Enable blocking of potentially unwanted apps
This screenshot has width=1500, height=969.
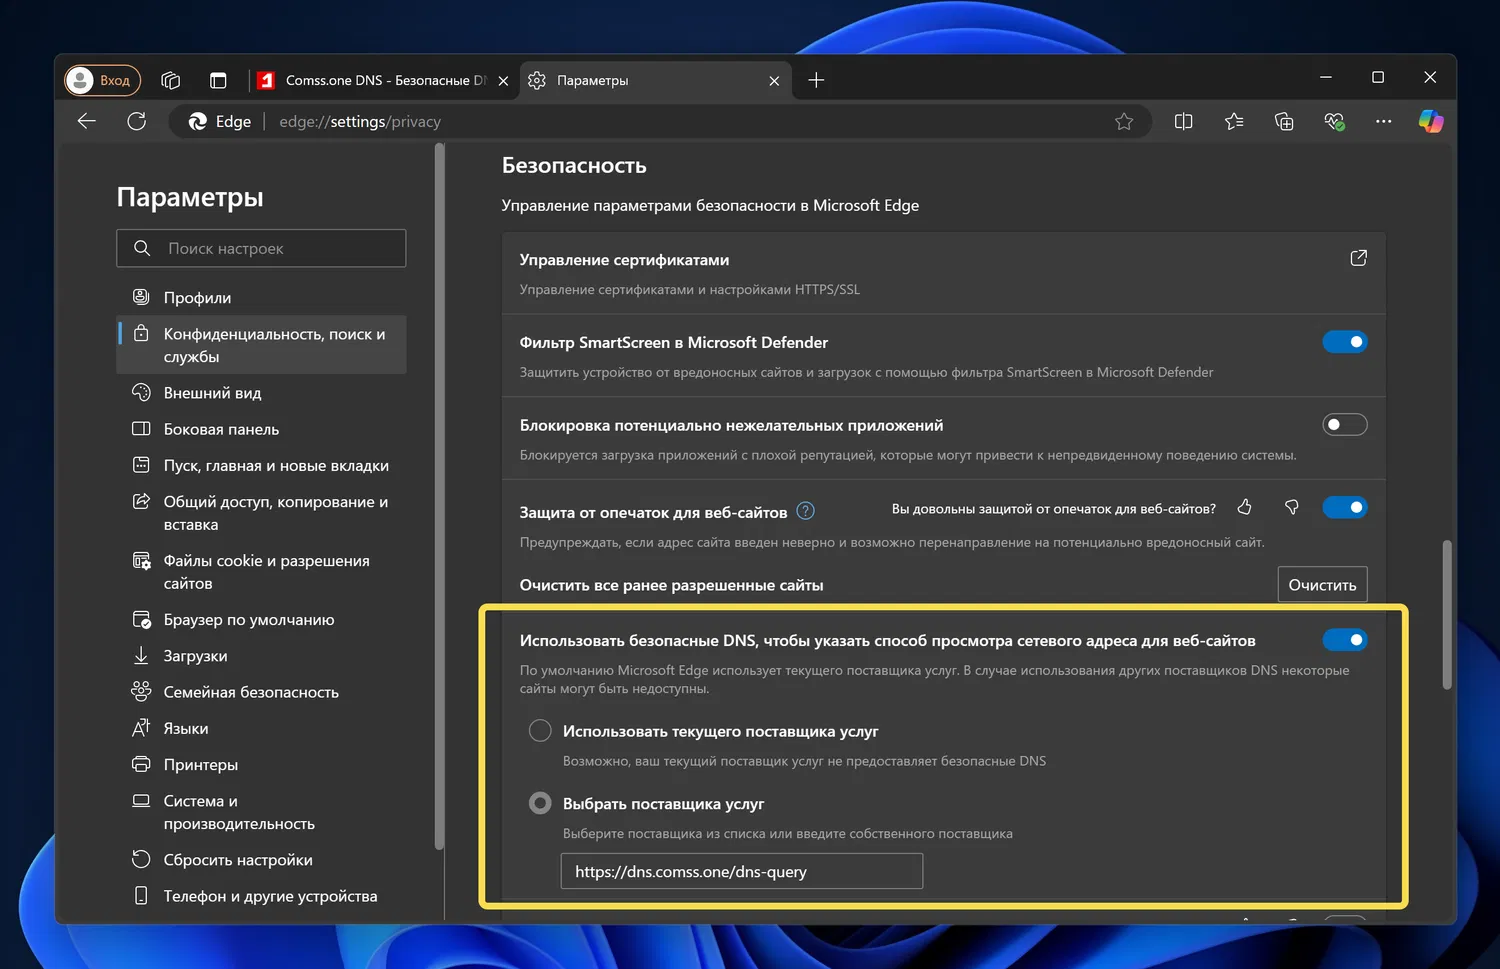click(x=1344, y=425)
